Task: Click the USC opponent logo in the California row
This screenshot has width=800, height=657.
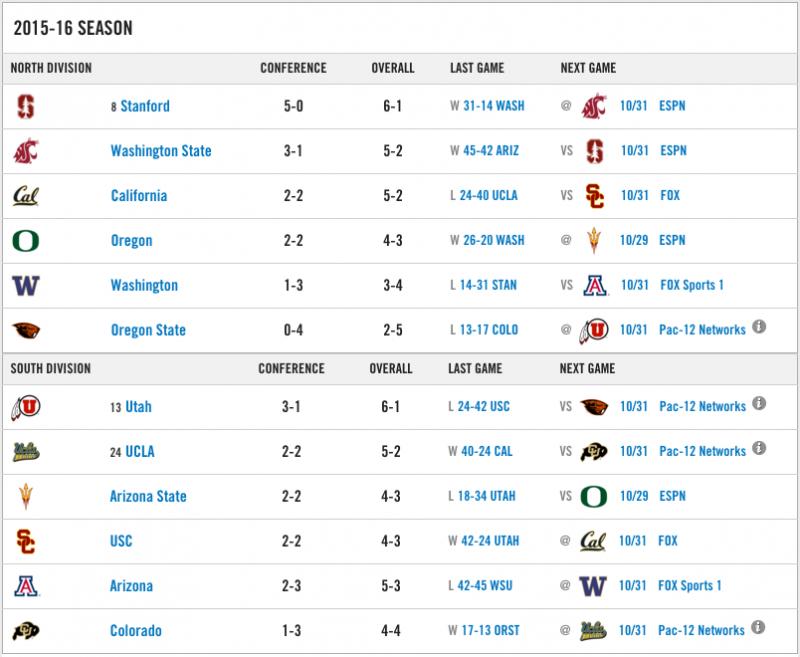Action: [594, 196]
